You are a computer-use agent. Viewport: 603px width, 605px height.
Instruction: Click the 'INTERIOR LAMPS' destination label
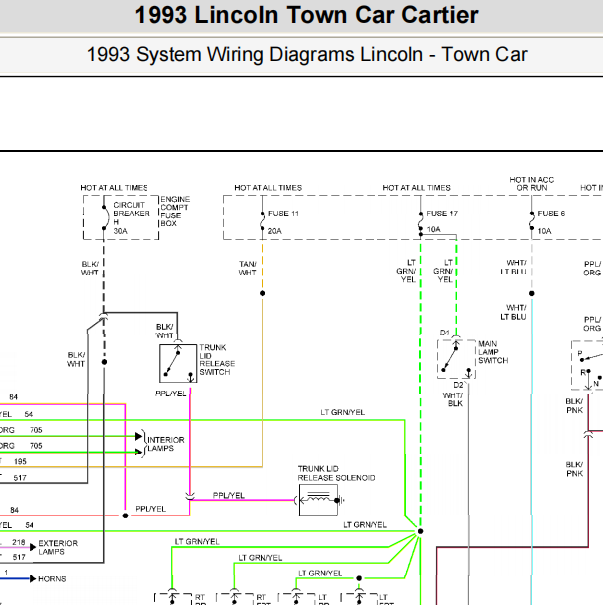(x=166, y=444)
